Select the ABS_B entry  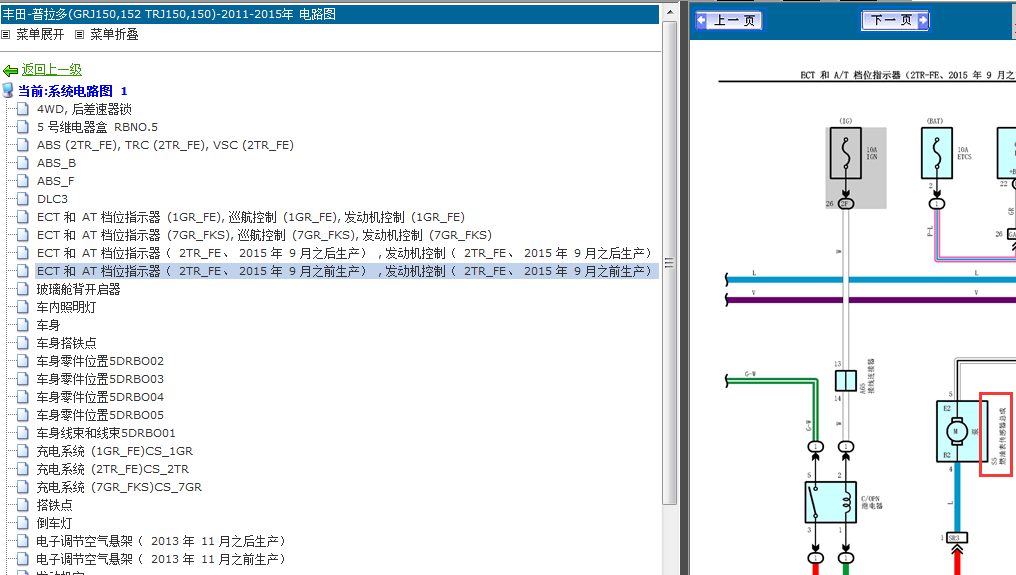[56, 163]
